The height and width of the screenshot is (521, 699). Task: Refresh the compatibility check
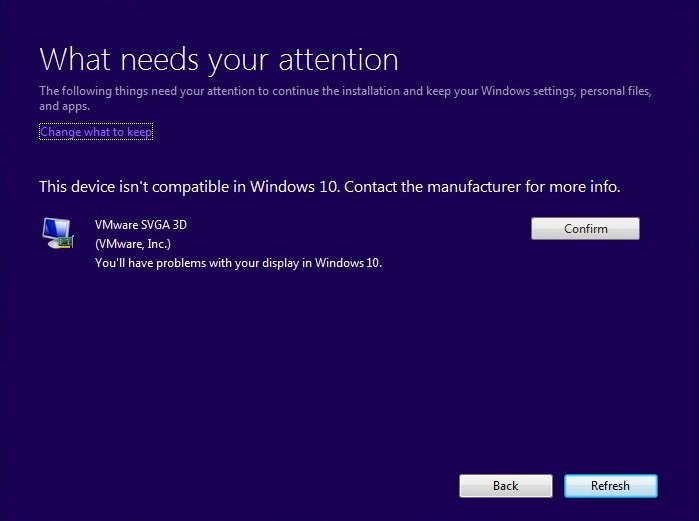[x=610, y=486]
